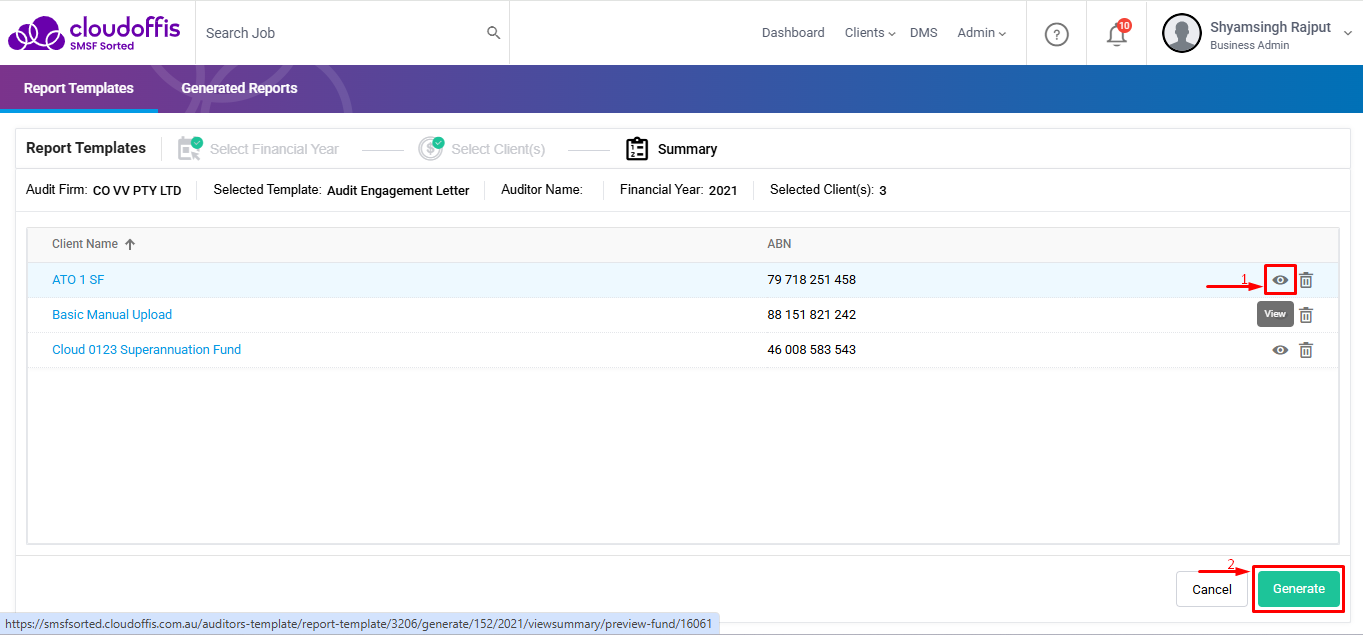Click the user profile avatar
Screen dimensions: 1363x635
pyautogui.click(x=1181, y=33)
